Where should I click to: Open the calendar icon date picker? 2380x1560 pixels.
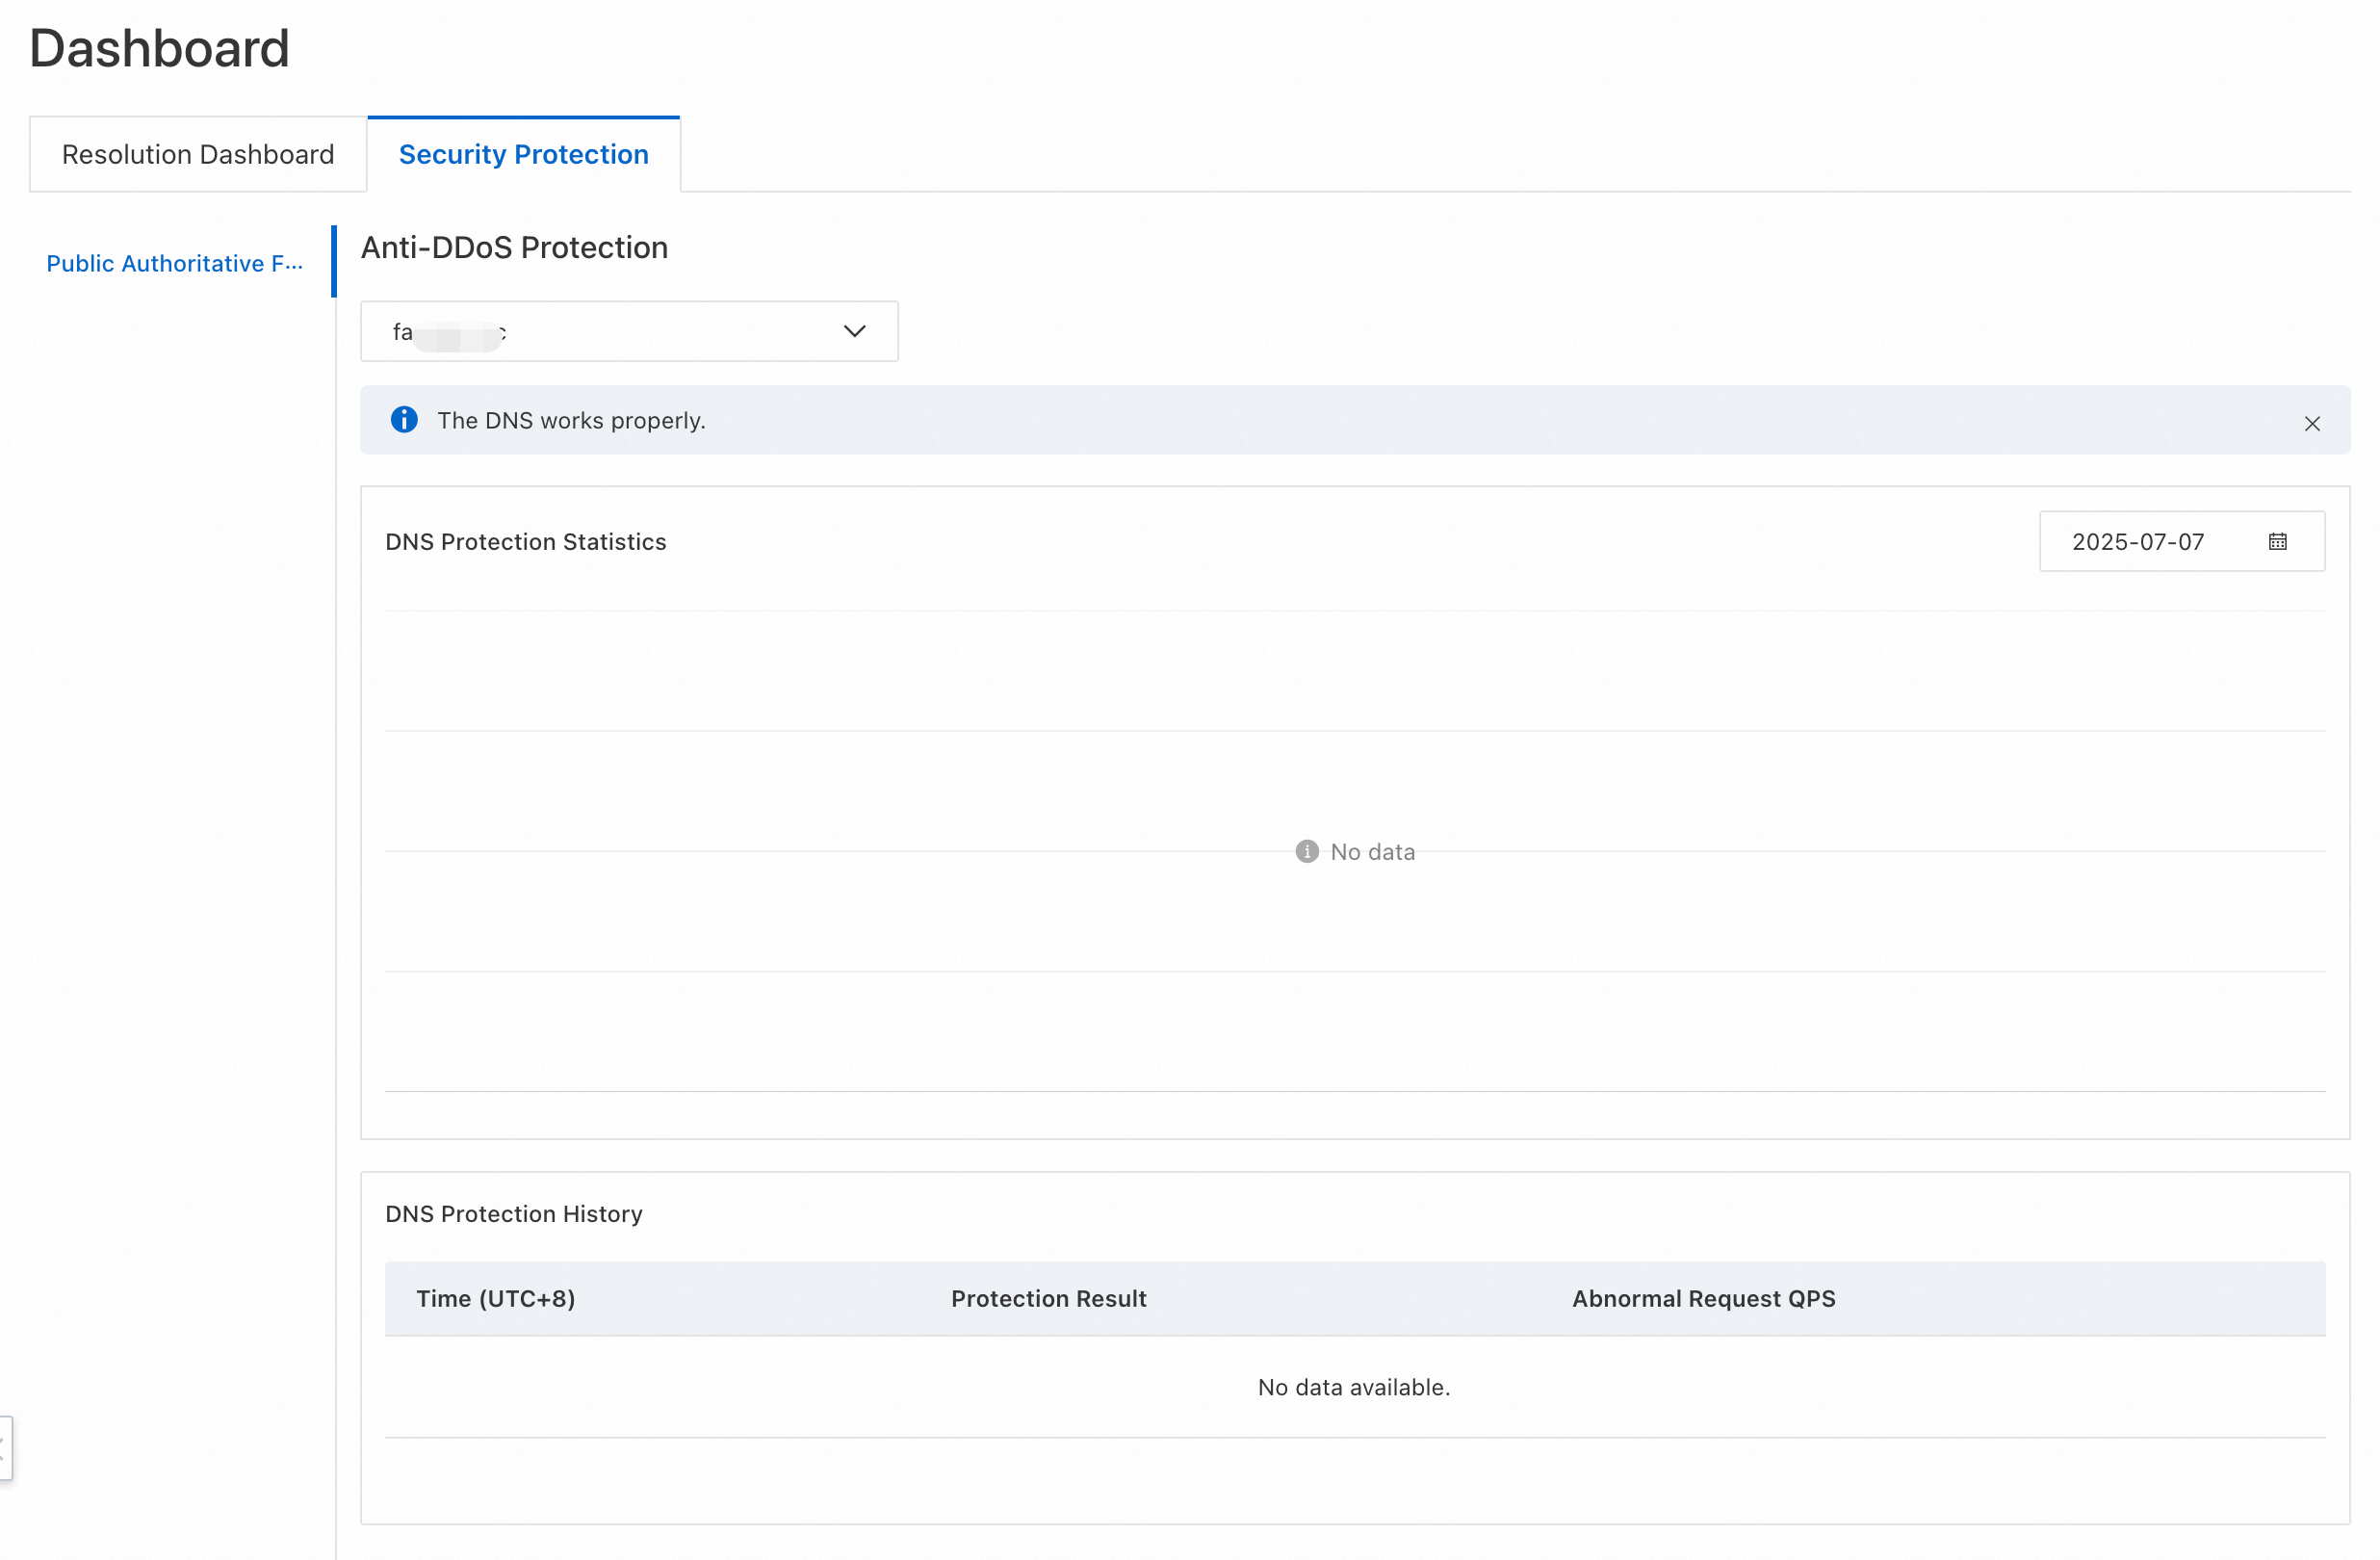pyautogui.click(x=2277, y=542)
